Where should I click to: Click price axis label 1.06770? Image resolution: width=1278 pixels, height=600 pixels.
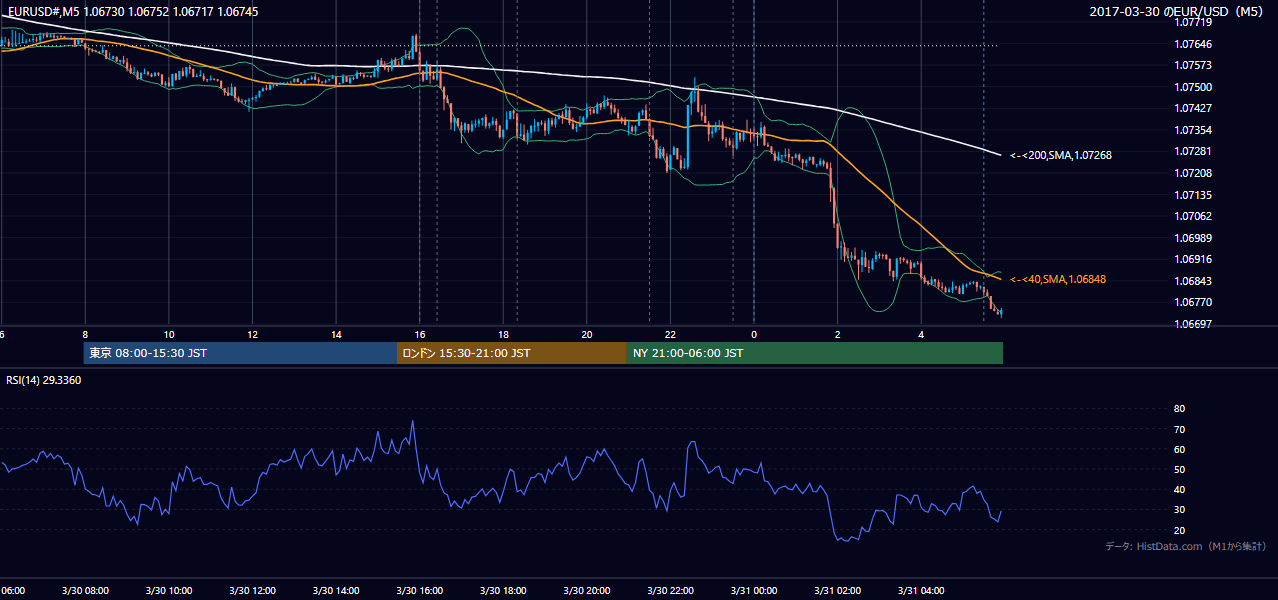pyautogui.click(x=1194, y=302)
